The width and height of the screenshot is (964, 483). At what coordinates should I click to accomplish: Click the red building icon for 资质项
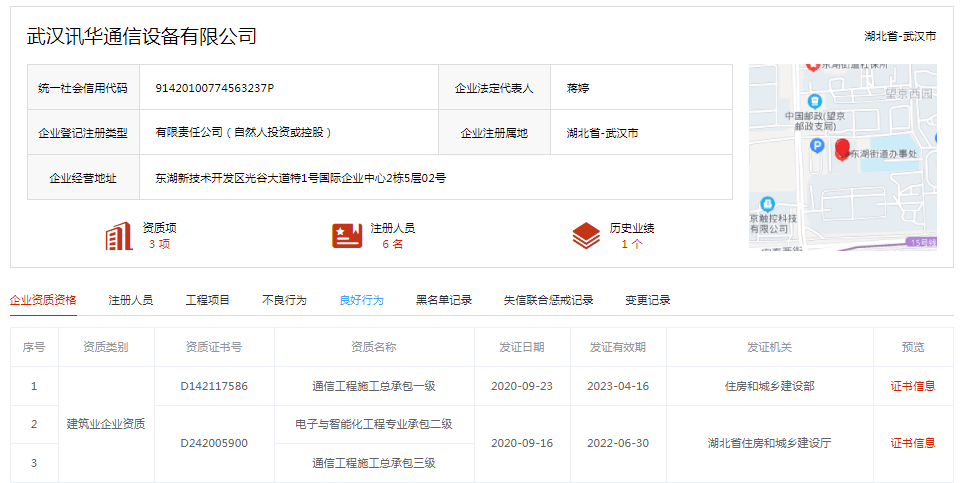point(119,236)
